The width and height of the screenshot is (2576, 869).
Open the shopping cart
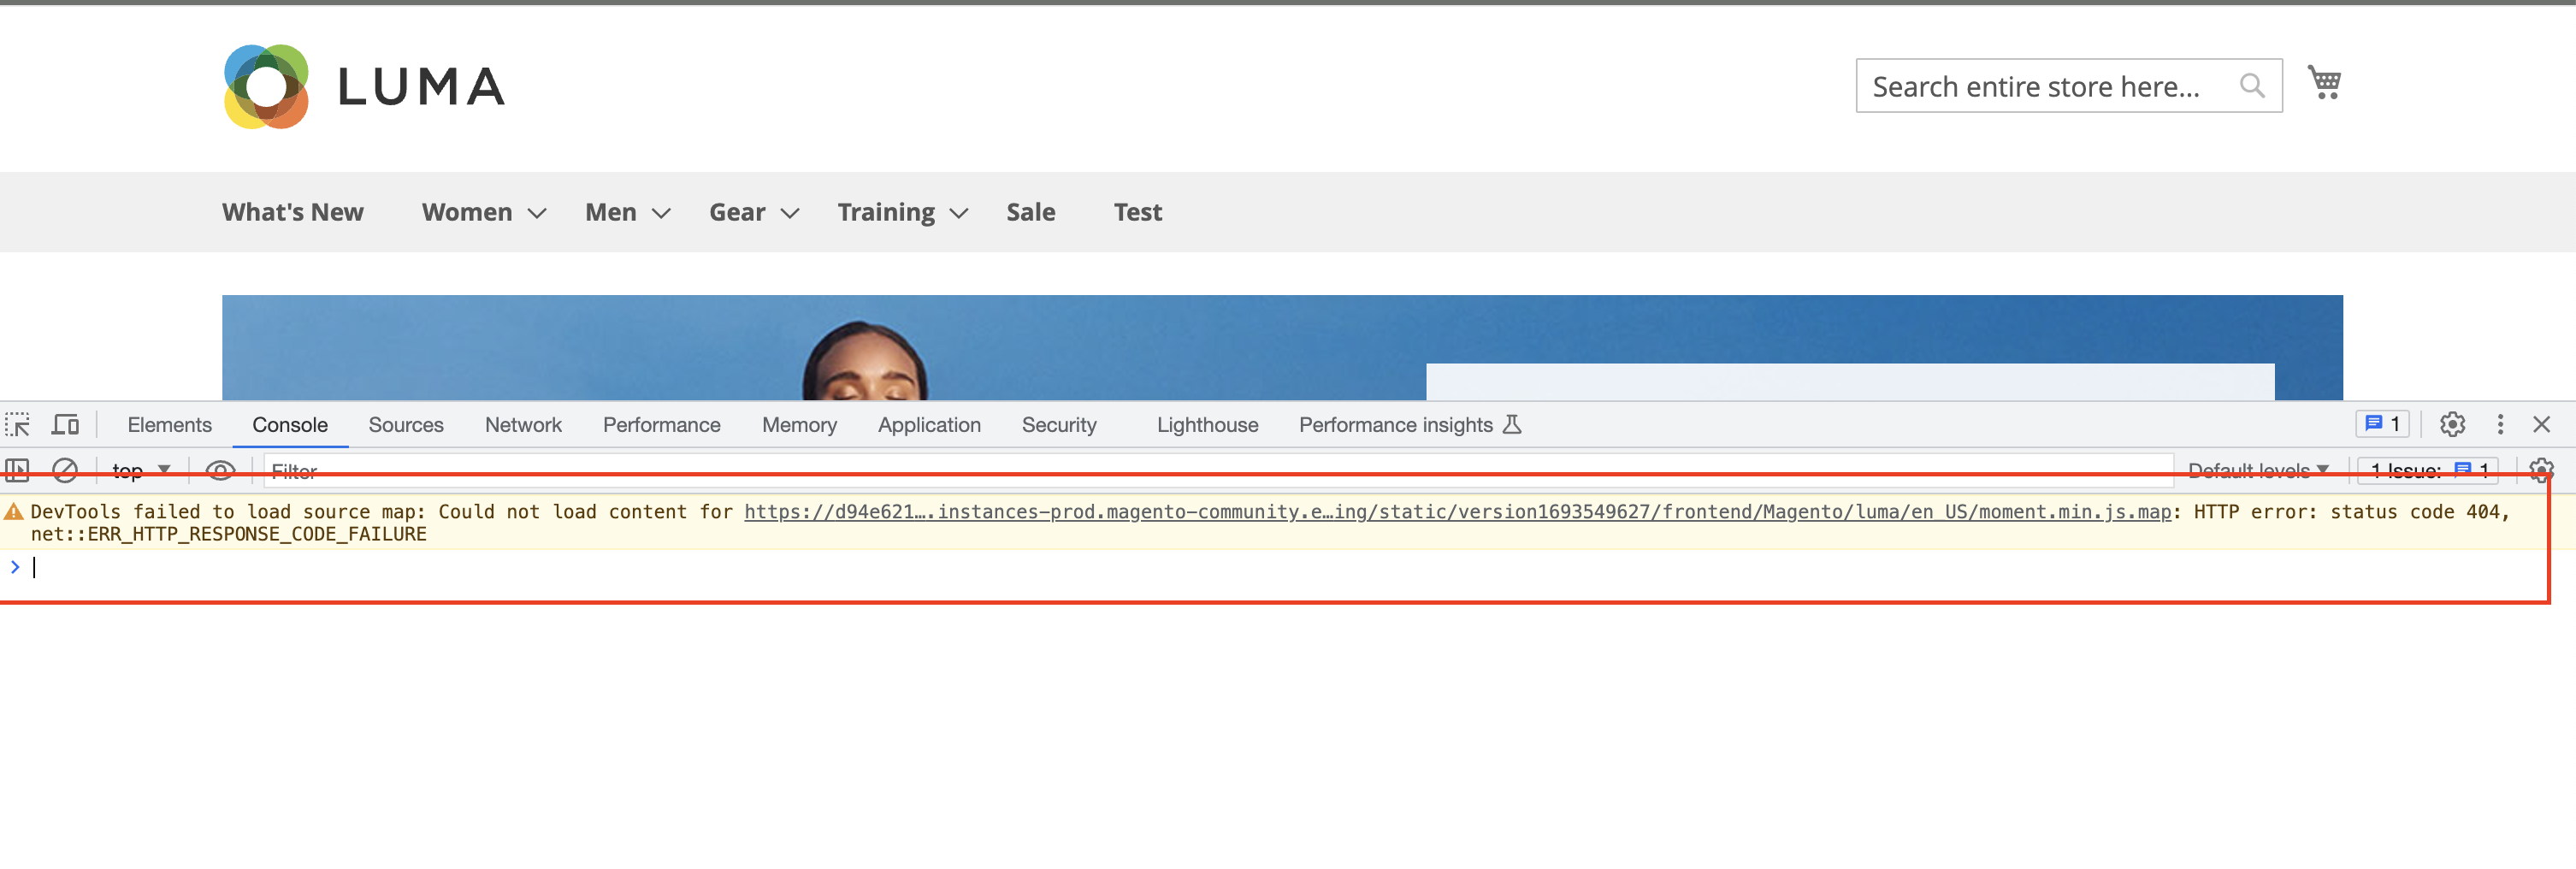pos(2326,83)
